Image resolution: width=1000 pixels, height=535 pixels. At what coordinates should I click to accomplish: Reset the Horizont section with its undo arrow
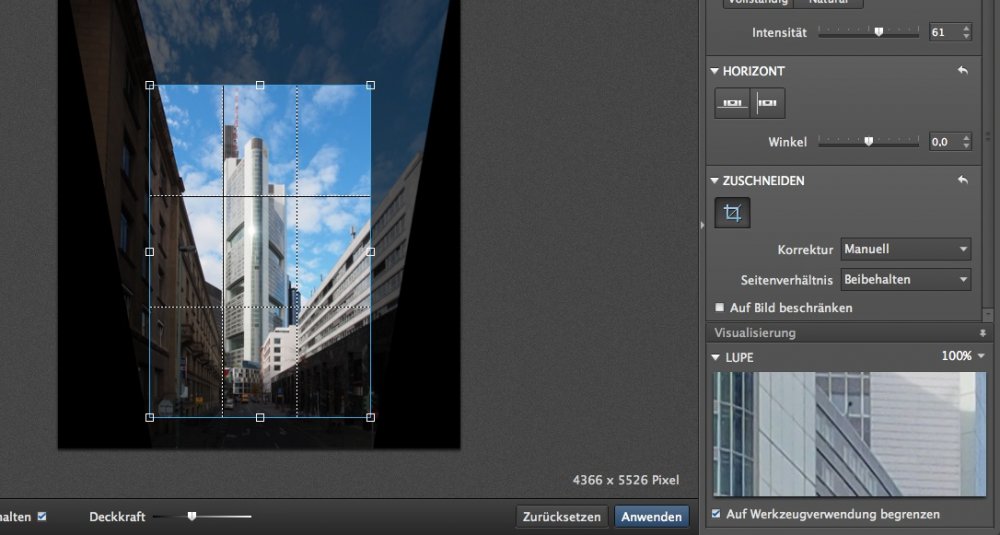pos(962,71)
